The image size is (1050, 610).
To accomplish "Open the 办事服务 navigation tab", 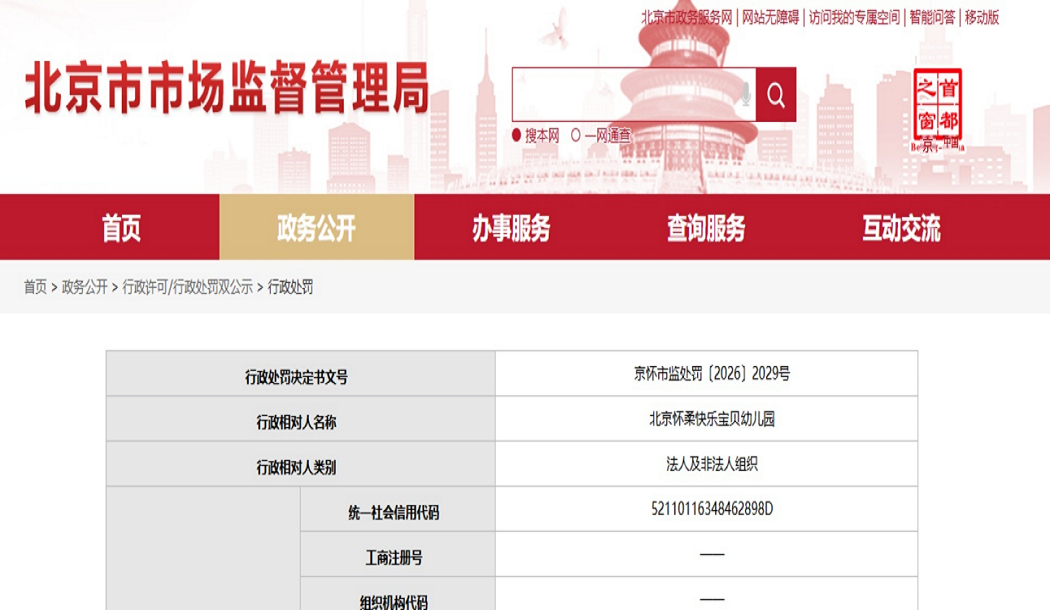I will tap(512, 228).
